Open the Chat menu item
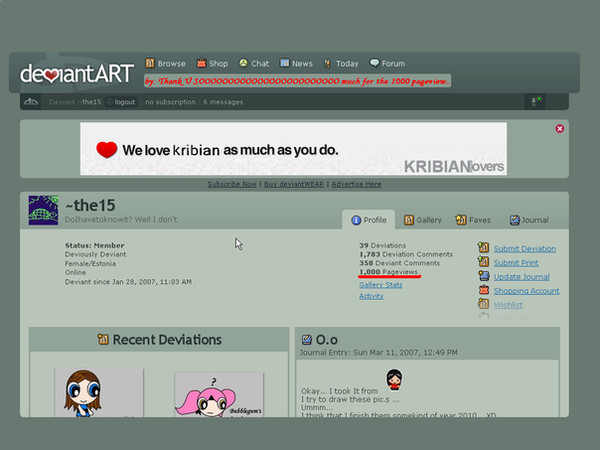Image resolution: width=600 pixels, height=450 pixels. point(260,64)
